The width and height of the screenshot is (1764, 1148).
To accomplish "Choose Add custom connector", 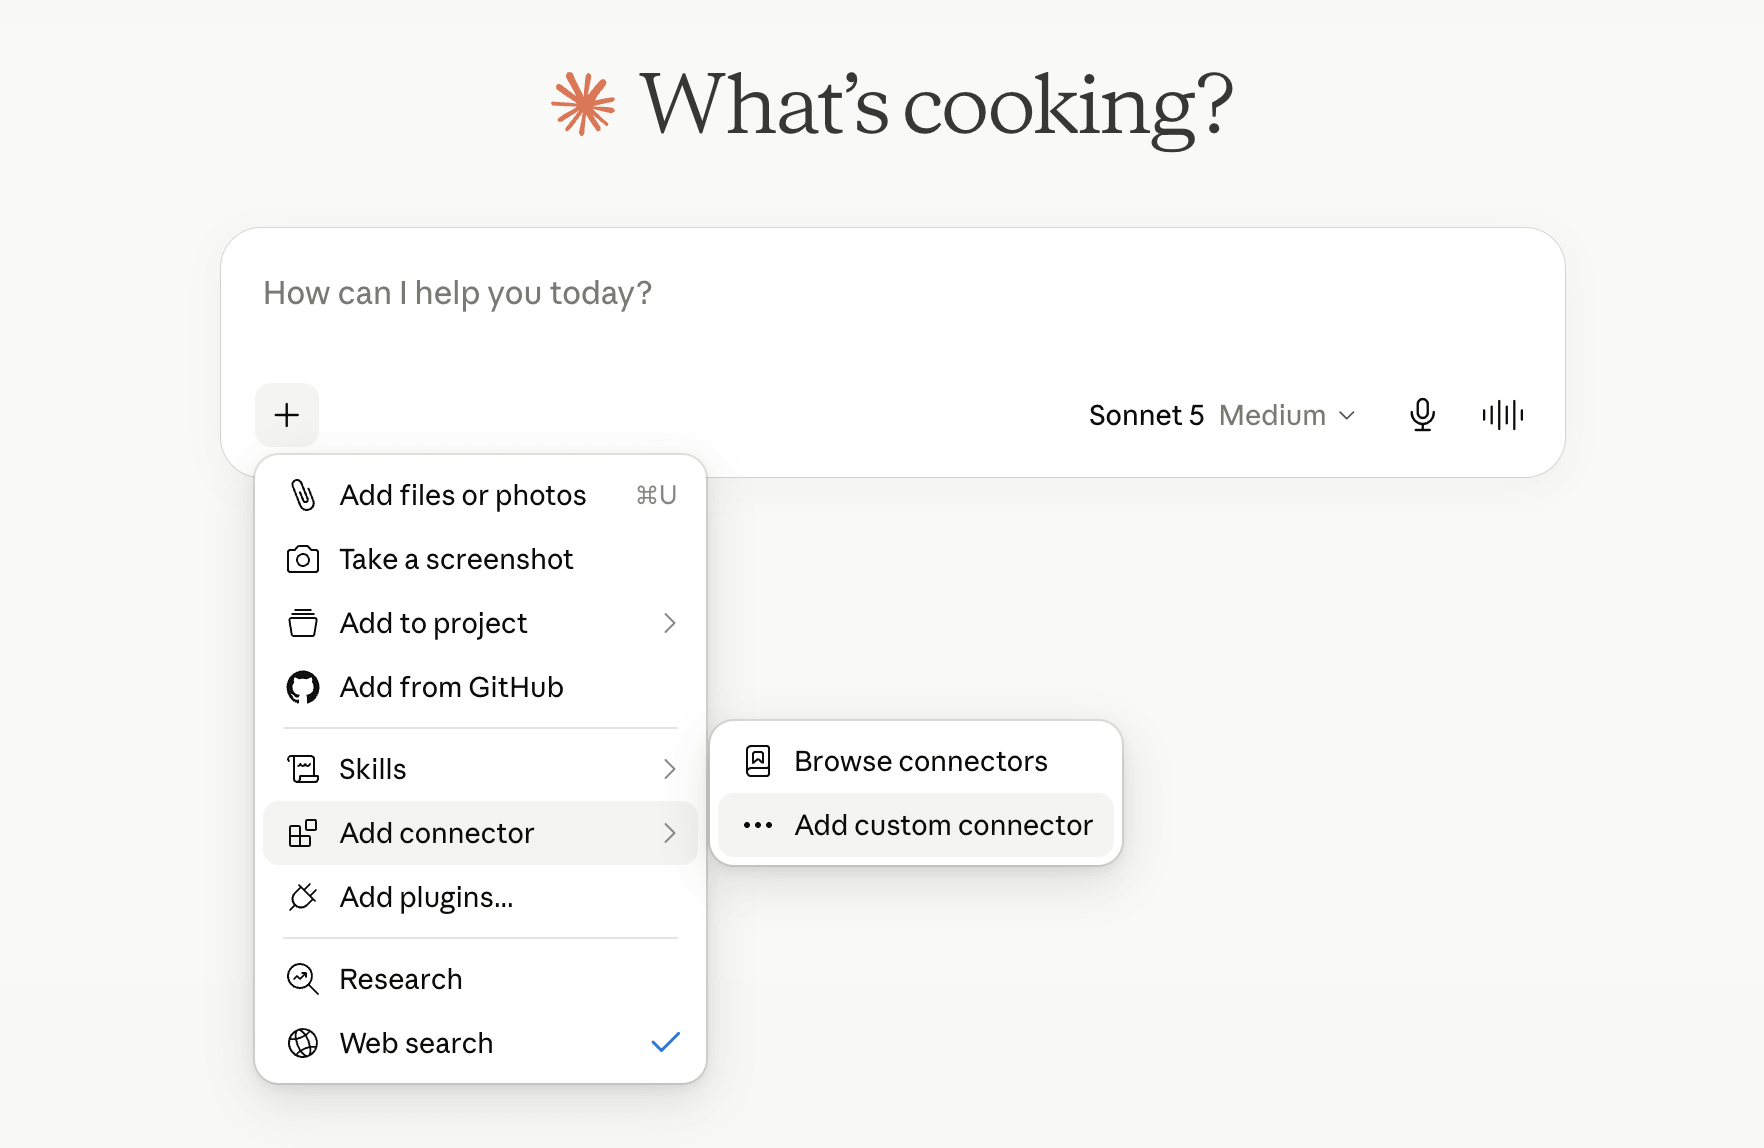I will click(x=916, y=825).
